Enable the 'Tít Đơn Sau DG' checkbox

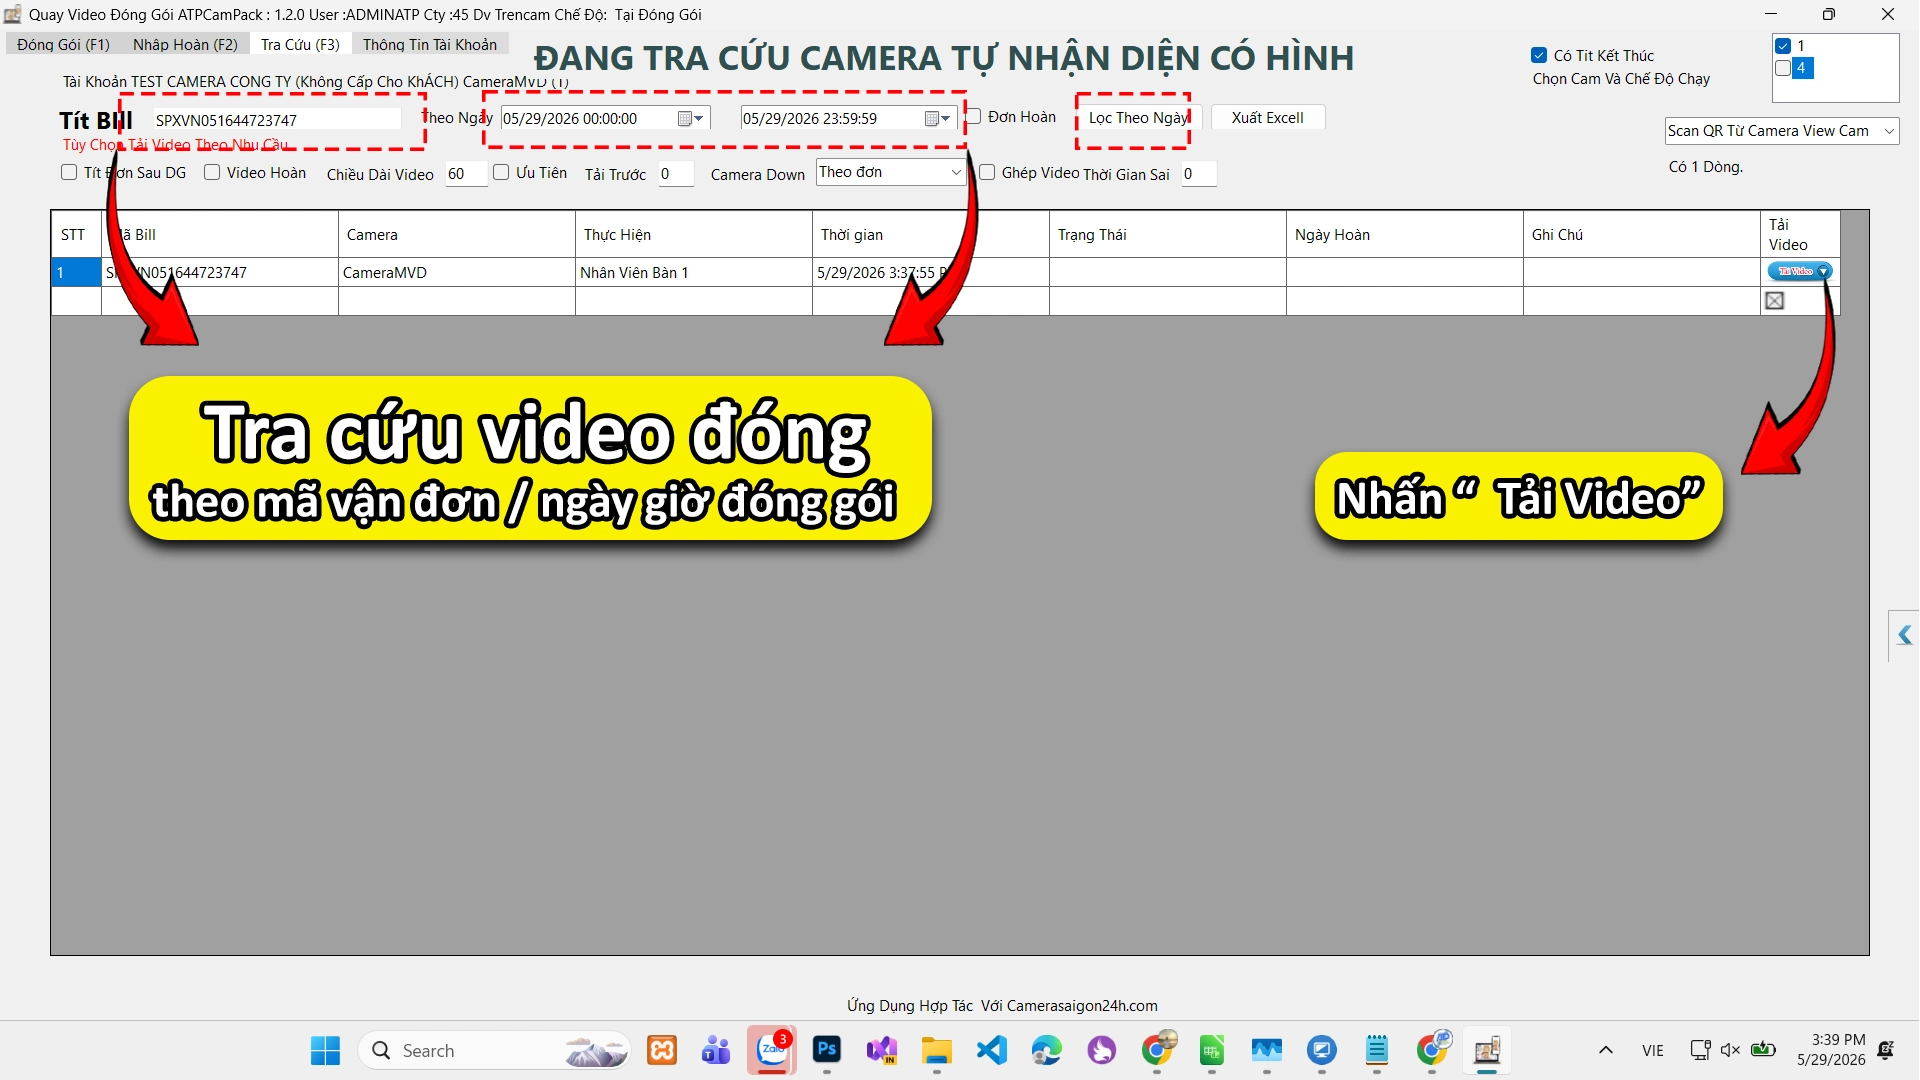pos(69,172)
